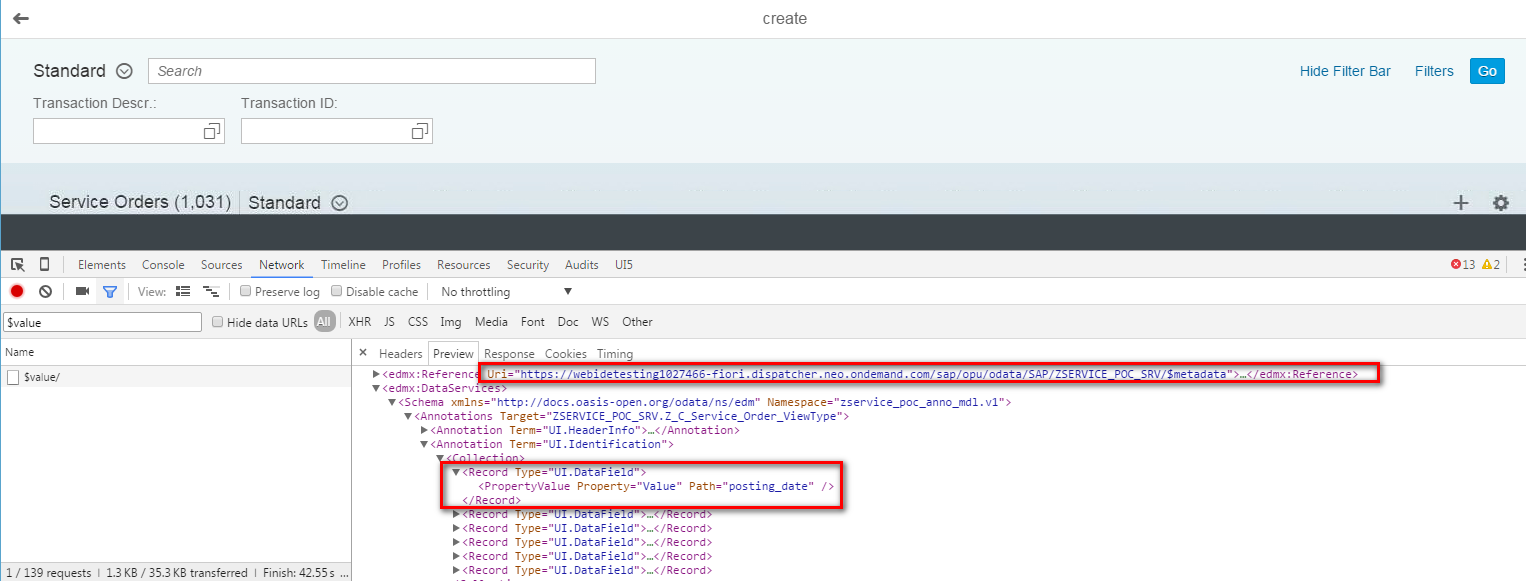Filter requests by CSS
Screen dimensions: 1526x581
coord(418,322)
